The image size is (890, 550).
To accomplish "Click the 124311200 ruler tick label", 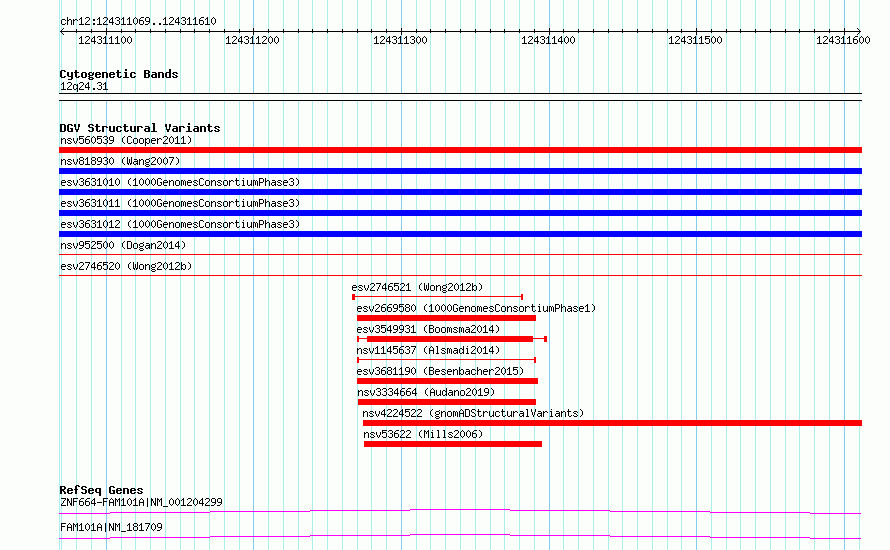I will (253, 40).
